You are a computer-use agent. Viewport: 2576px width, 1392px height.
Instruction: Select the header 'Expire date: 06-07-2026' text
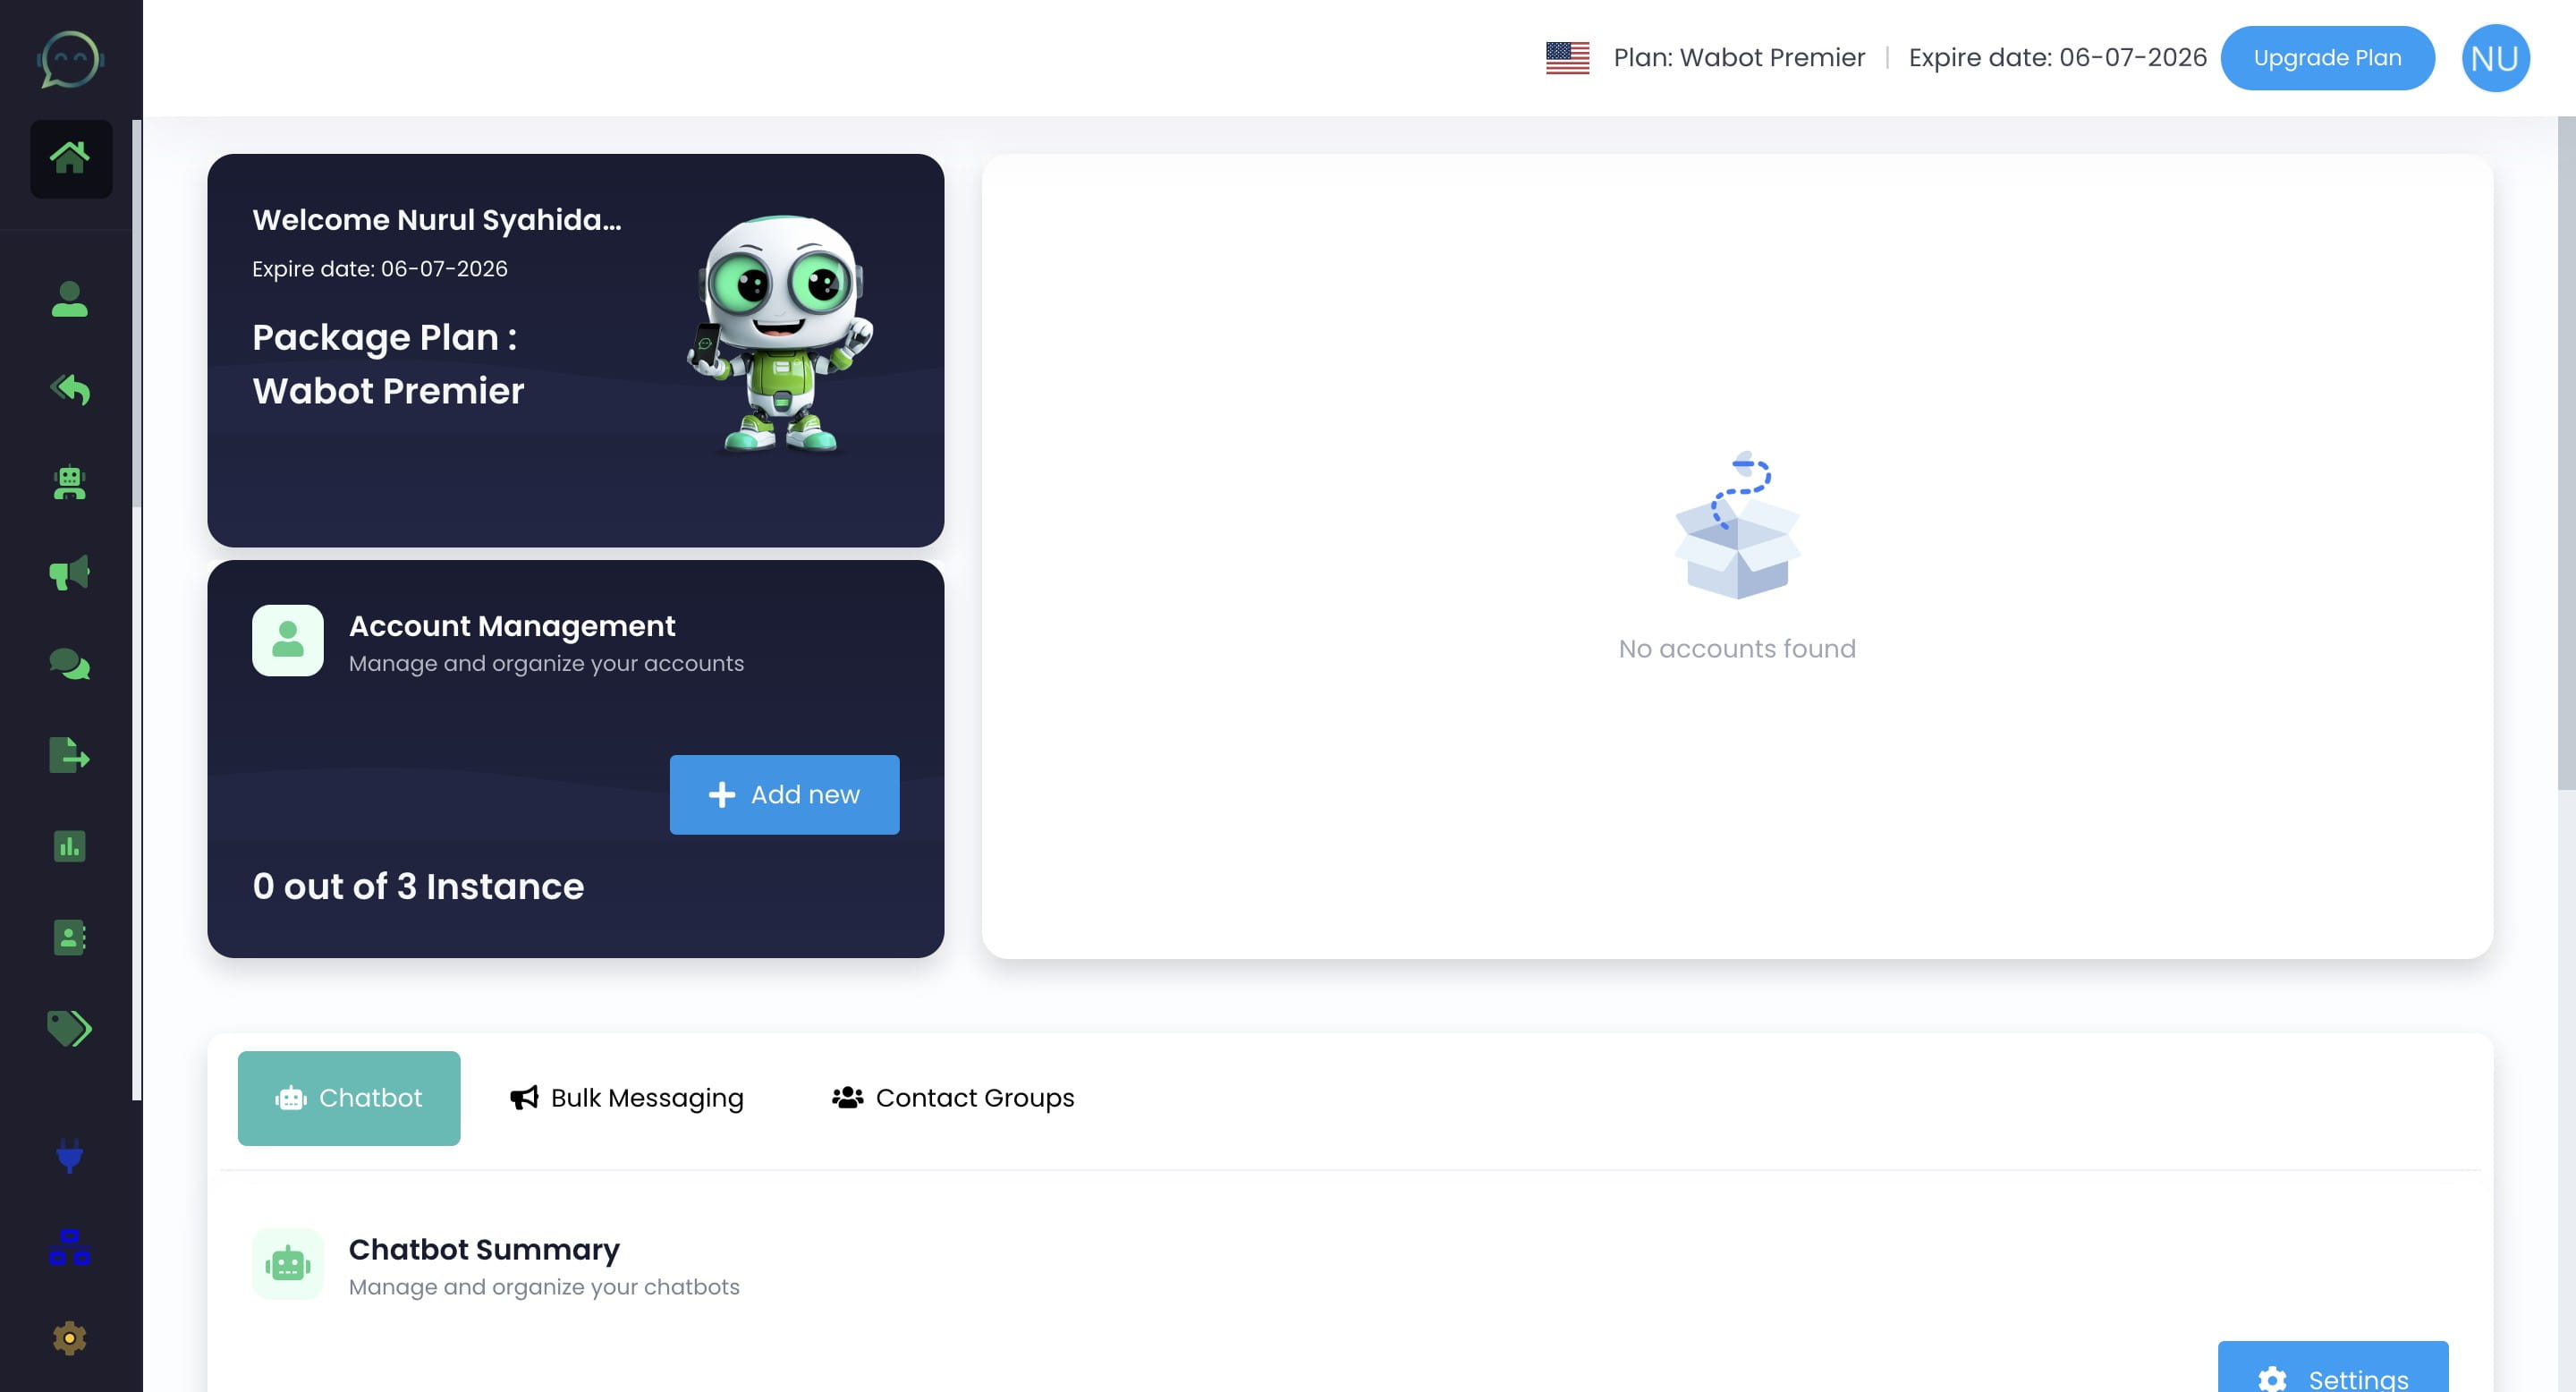point(2057,58)
